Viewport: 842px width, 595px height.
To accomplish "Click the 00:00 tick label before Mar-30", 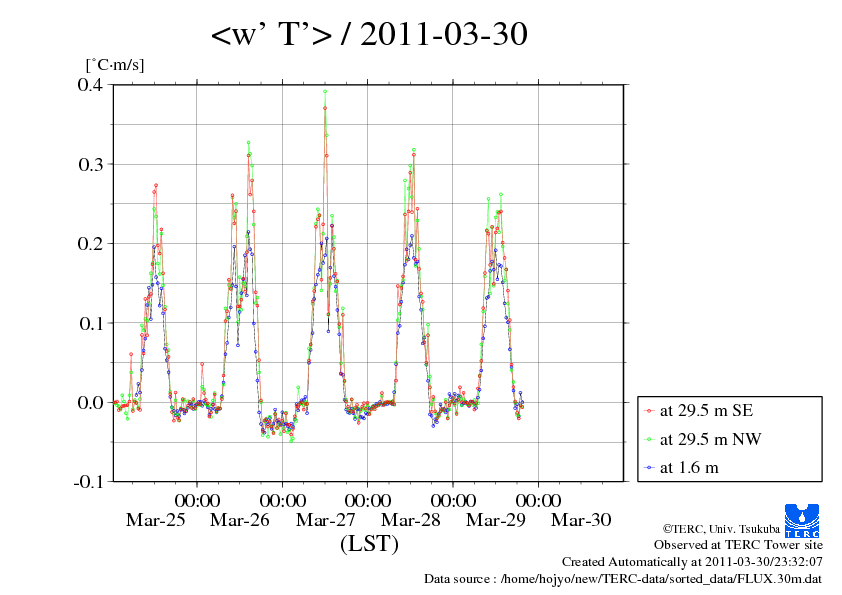I will click(x=538, y=500).
